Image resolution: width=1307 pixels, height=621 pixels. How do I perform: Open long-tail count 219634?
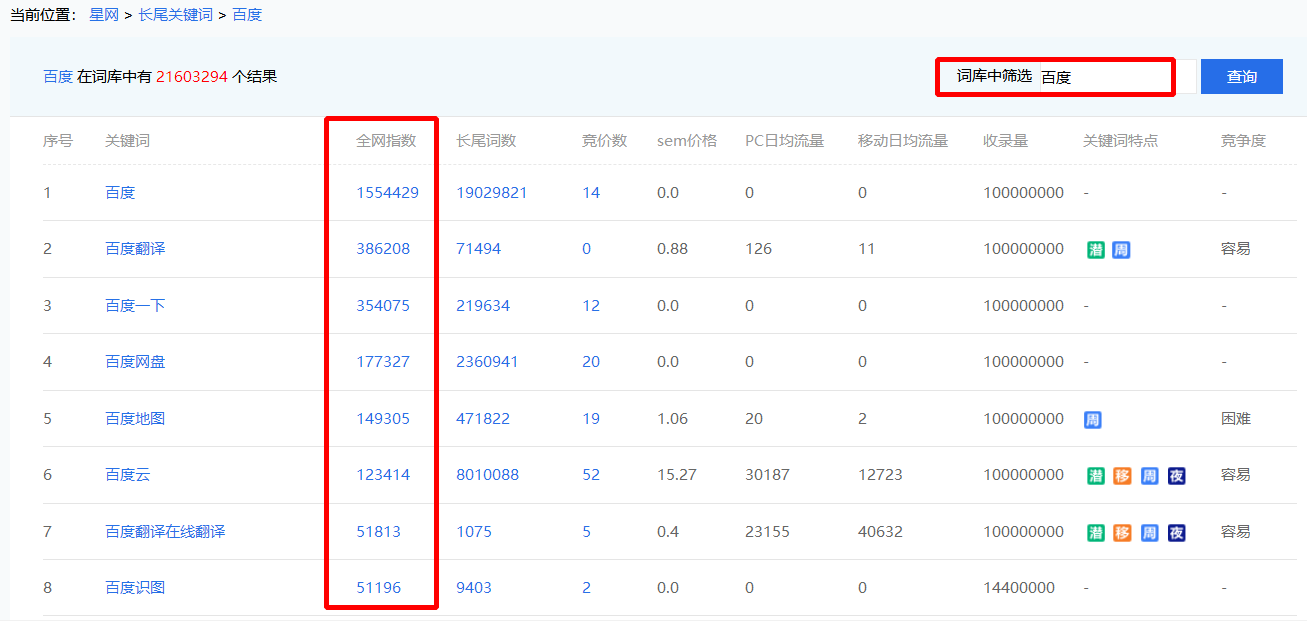(x=483, y=306)
